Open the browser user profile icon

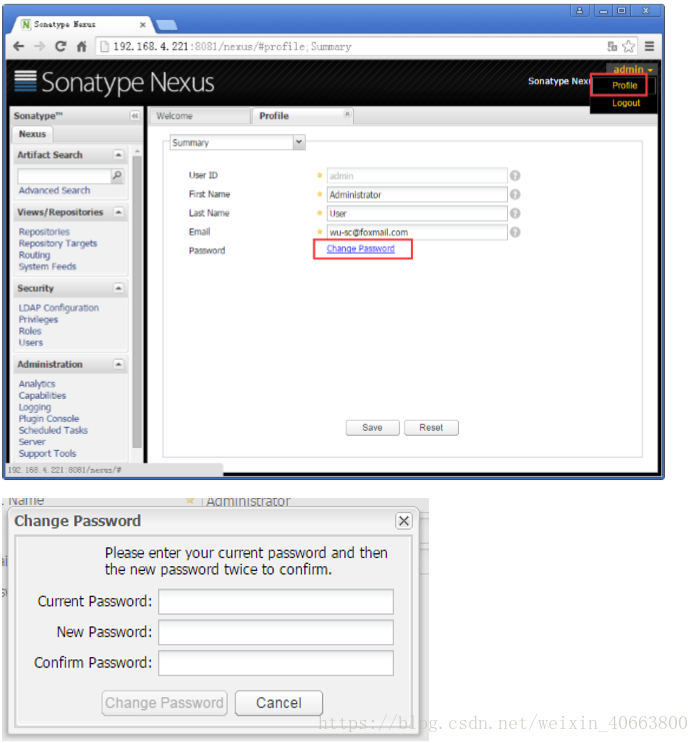coord(580,10)
